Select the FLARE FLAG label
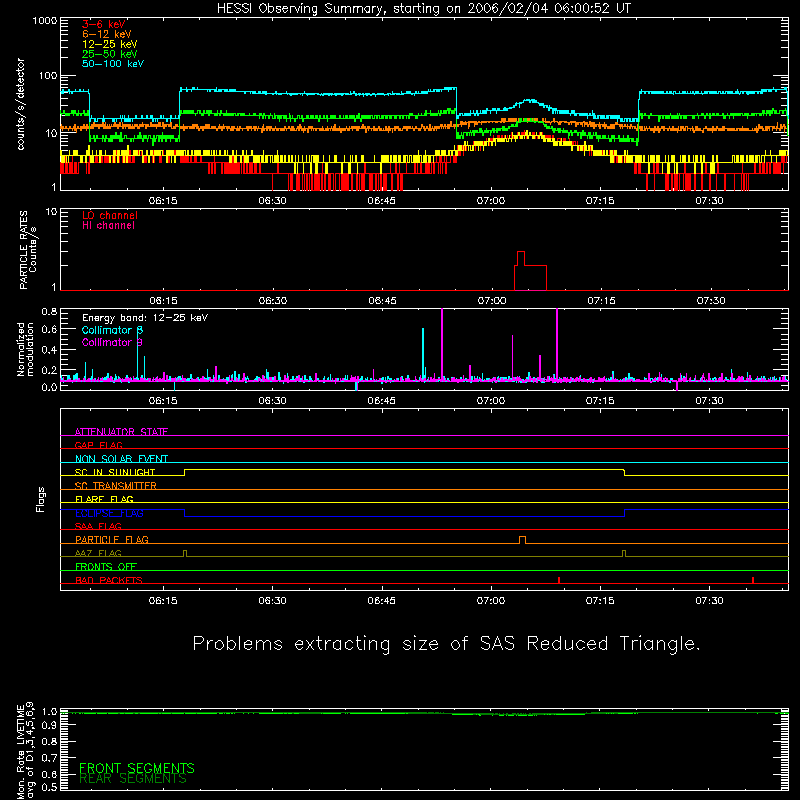This screenshot has height=800, width=800. (x=104, y=499)
